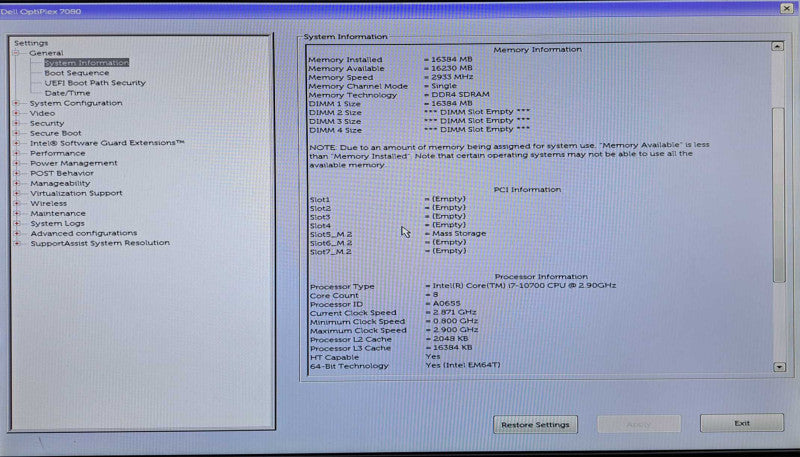Click the PCI Information heading
This screenshot has width=800, height=457.
tap(527, 190)
